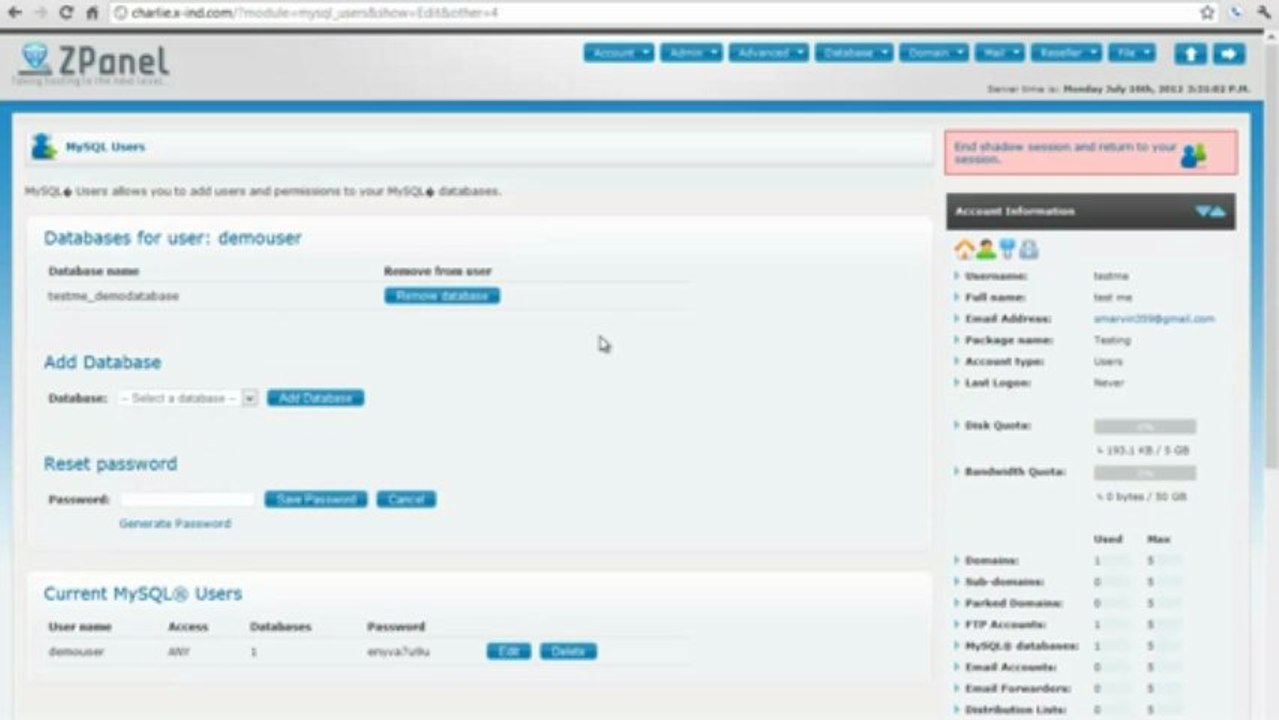Reload the page in browser
The image size is (1279, 720).
[x=67, y=13]
